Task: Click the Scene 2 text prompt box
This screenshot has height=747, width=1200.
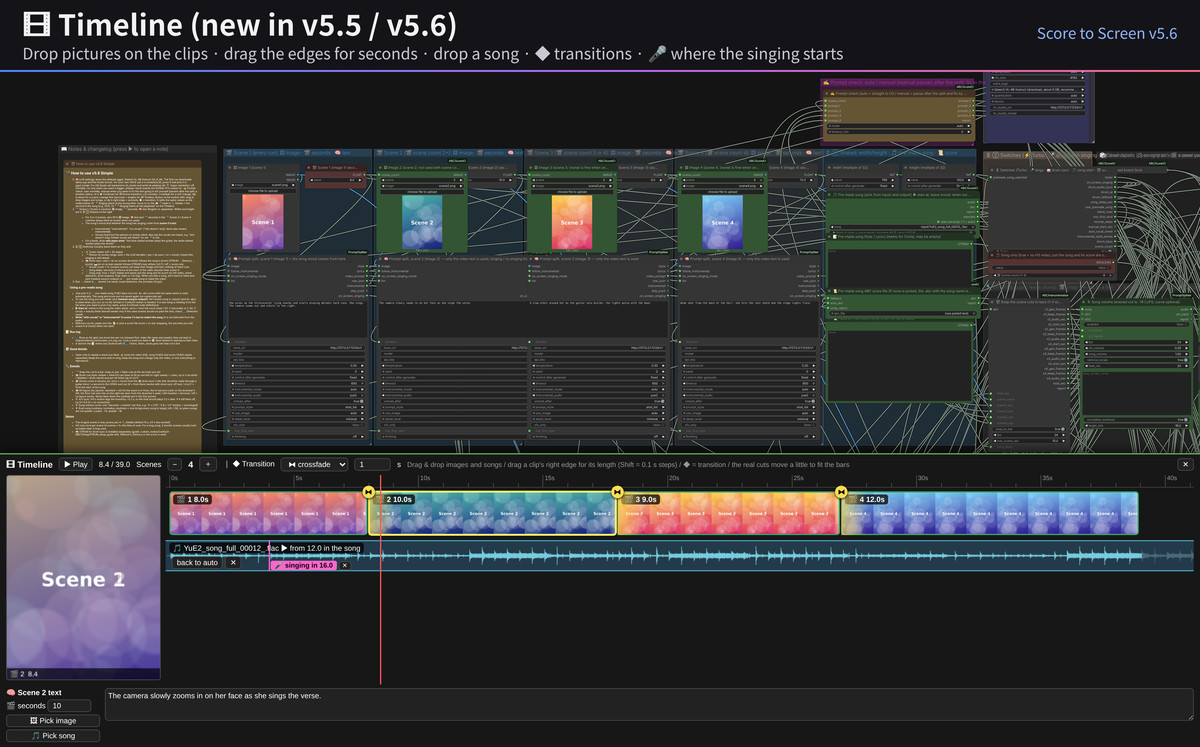Action: pos(648,704)
